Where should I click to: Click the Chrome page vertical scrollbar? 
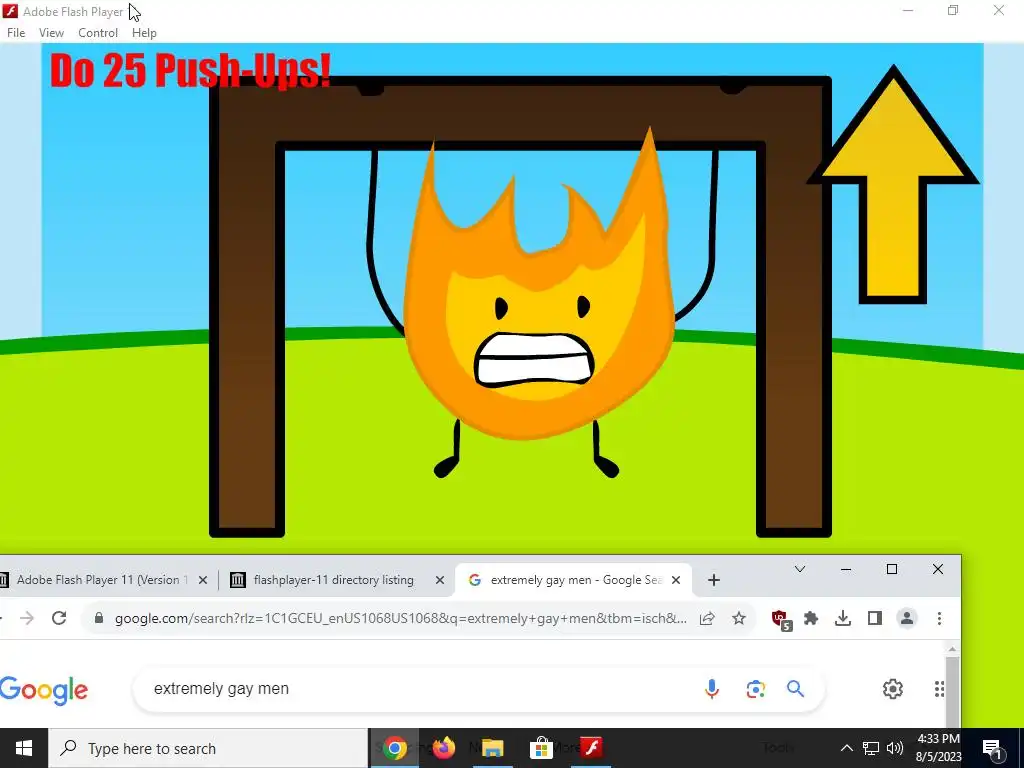952,692
